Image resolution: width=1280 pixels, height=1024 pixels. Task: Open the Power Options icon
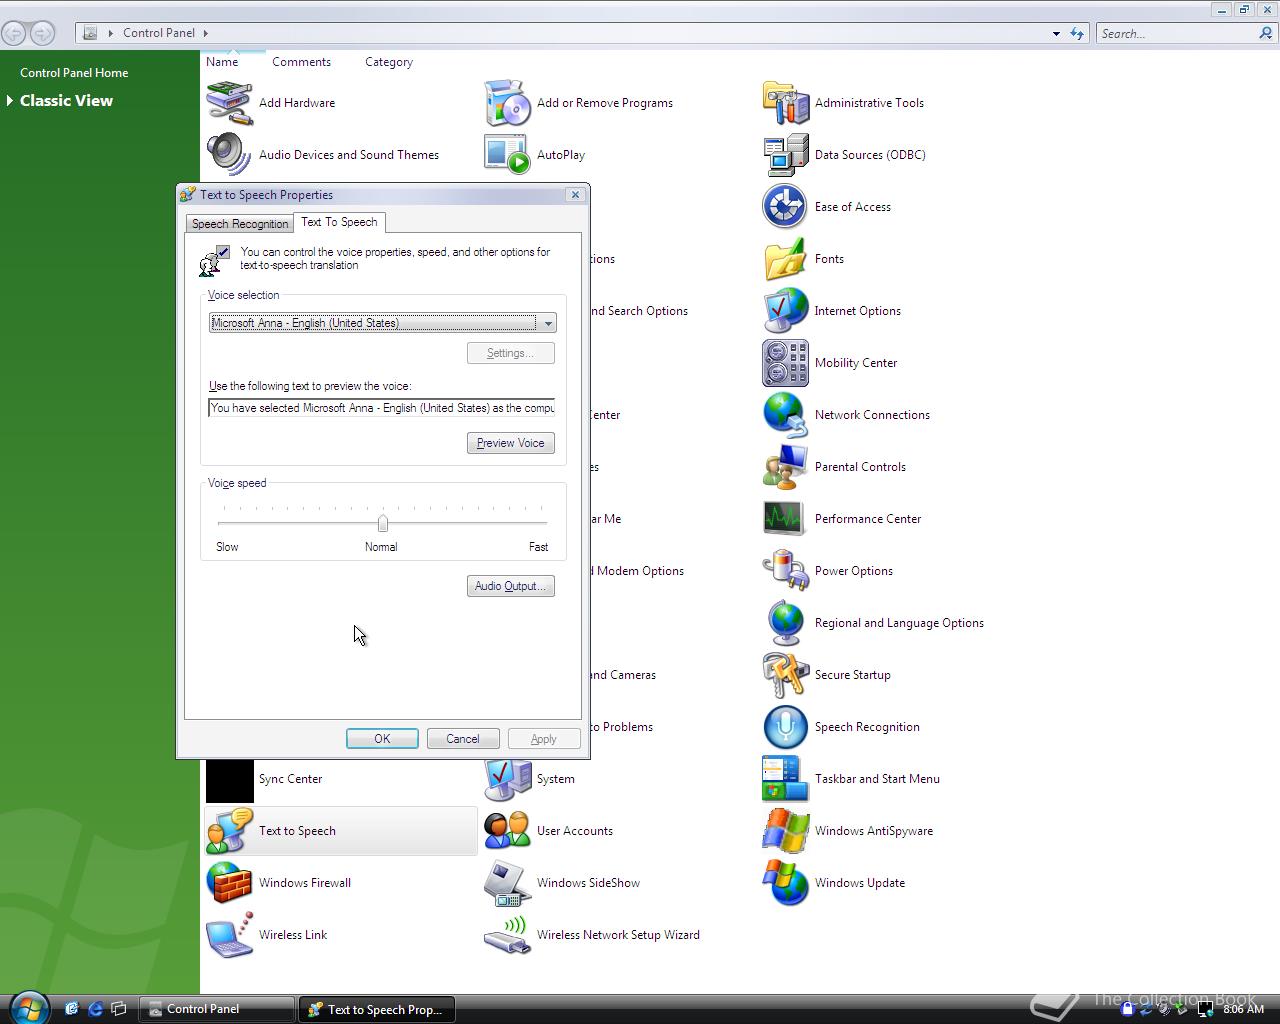(x=785, y=571)
